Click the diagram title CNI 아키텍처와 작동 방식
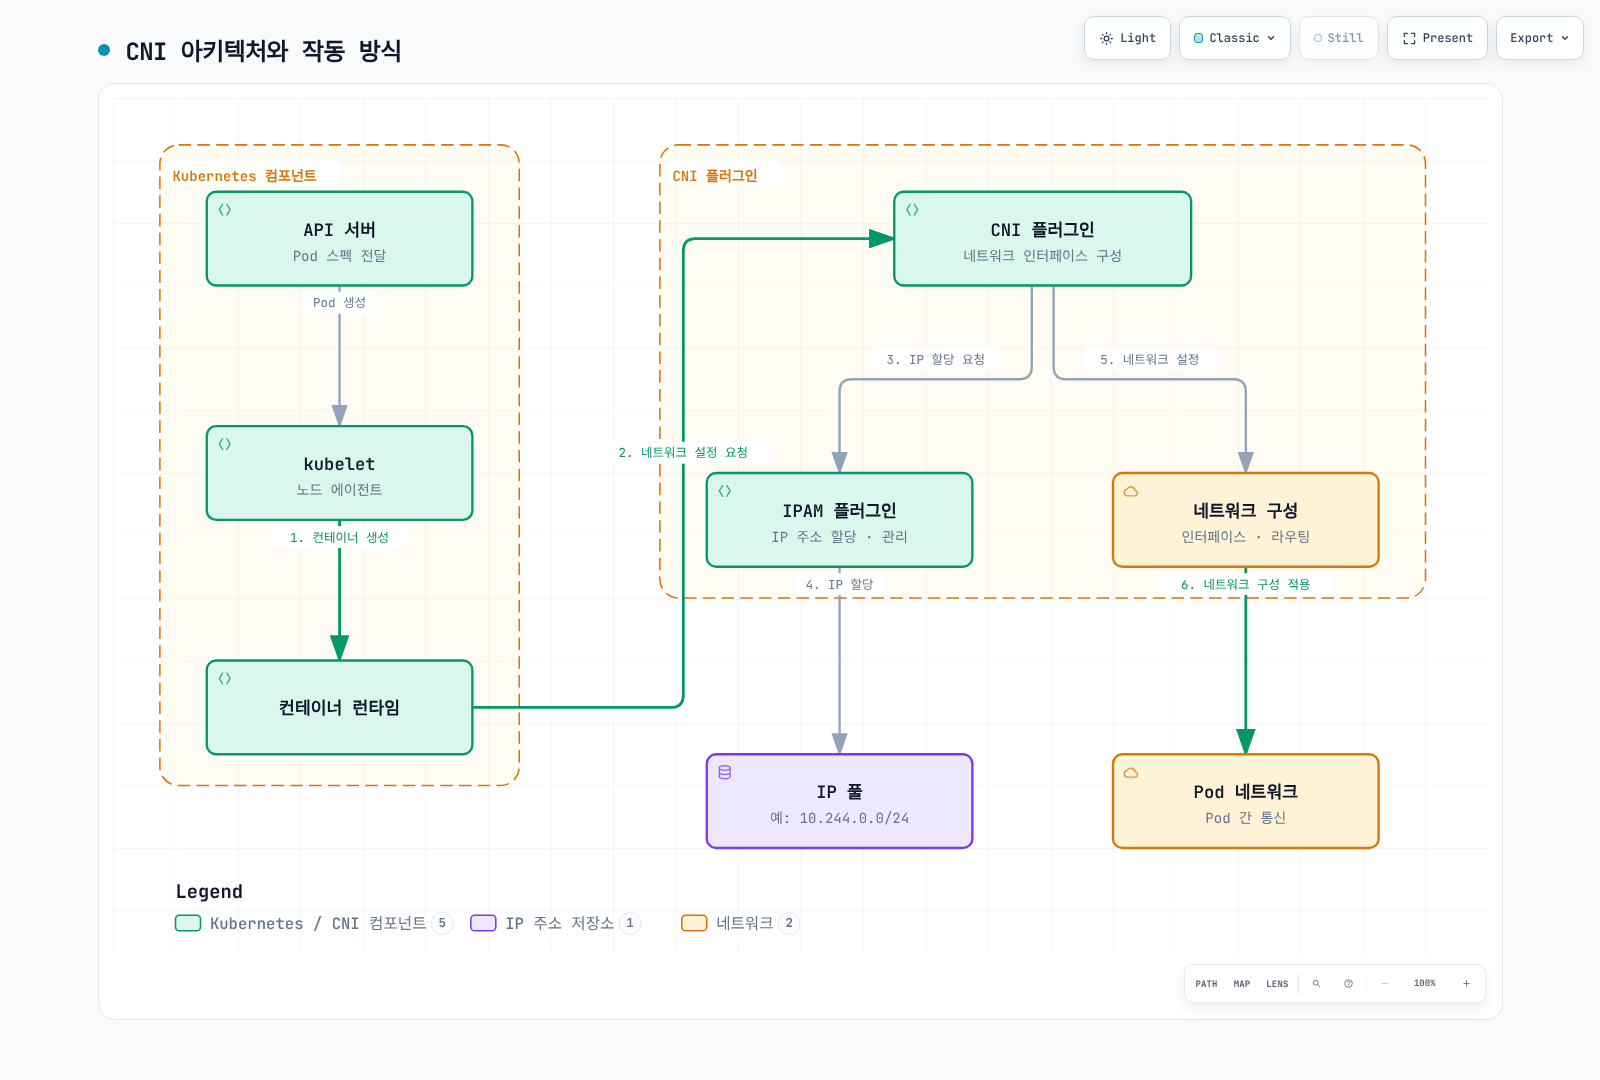The image size is (1600, 1080). tap(263, 51)
